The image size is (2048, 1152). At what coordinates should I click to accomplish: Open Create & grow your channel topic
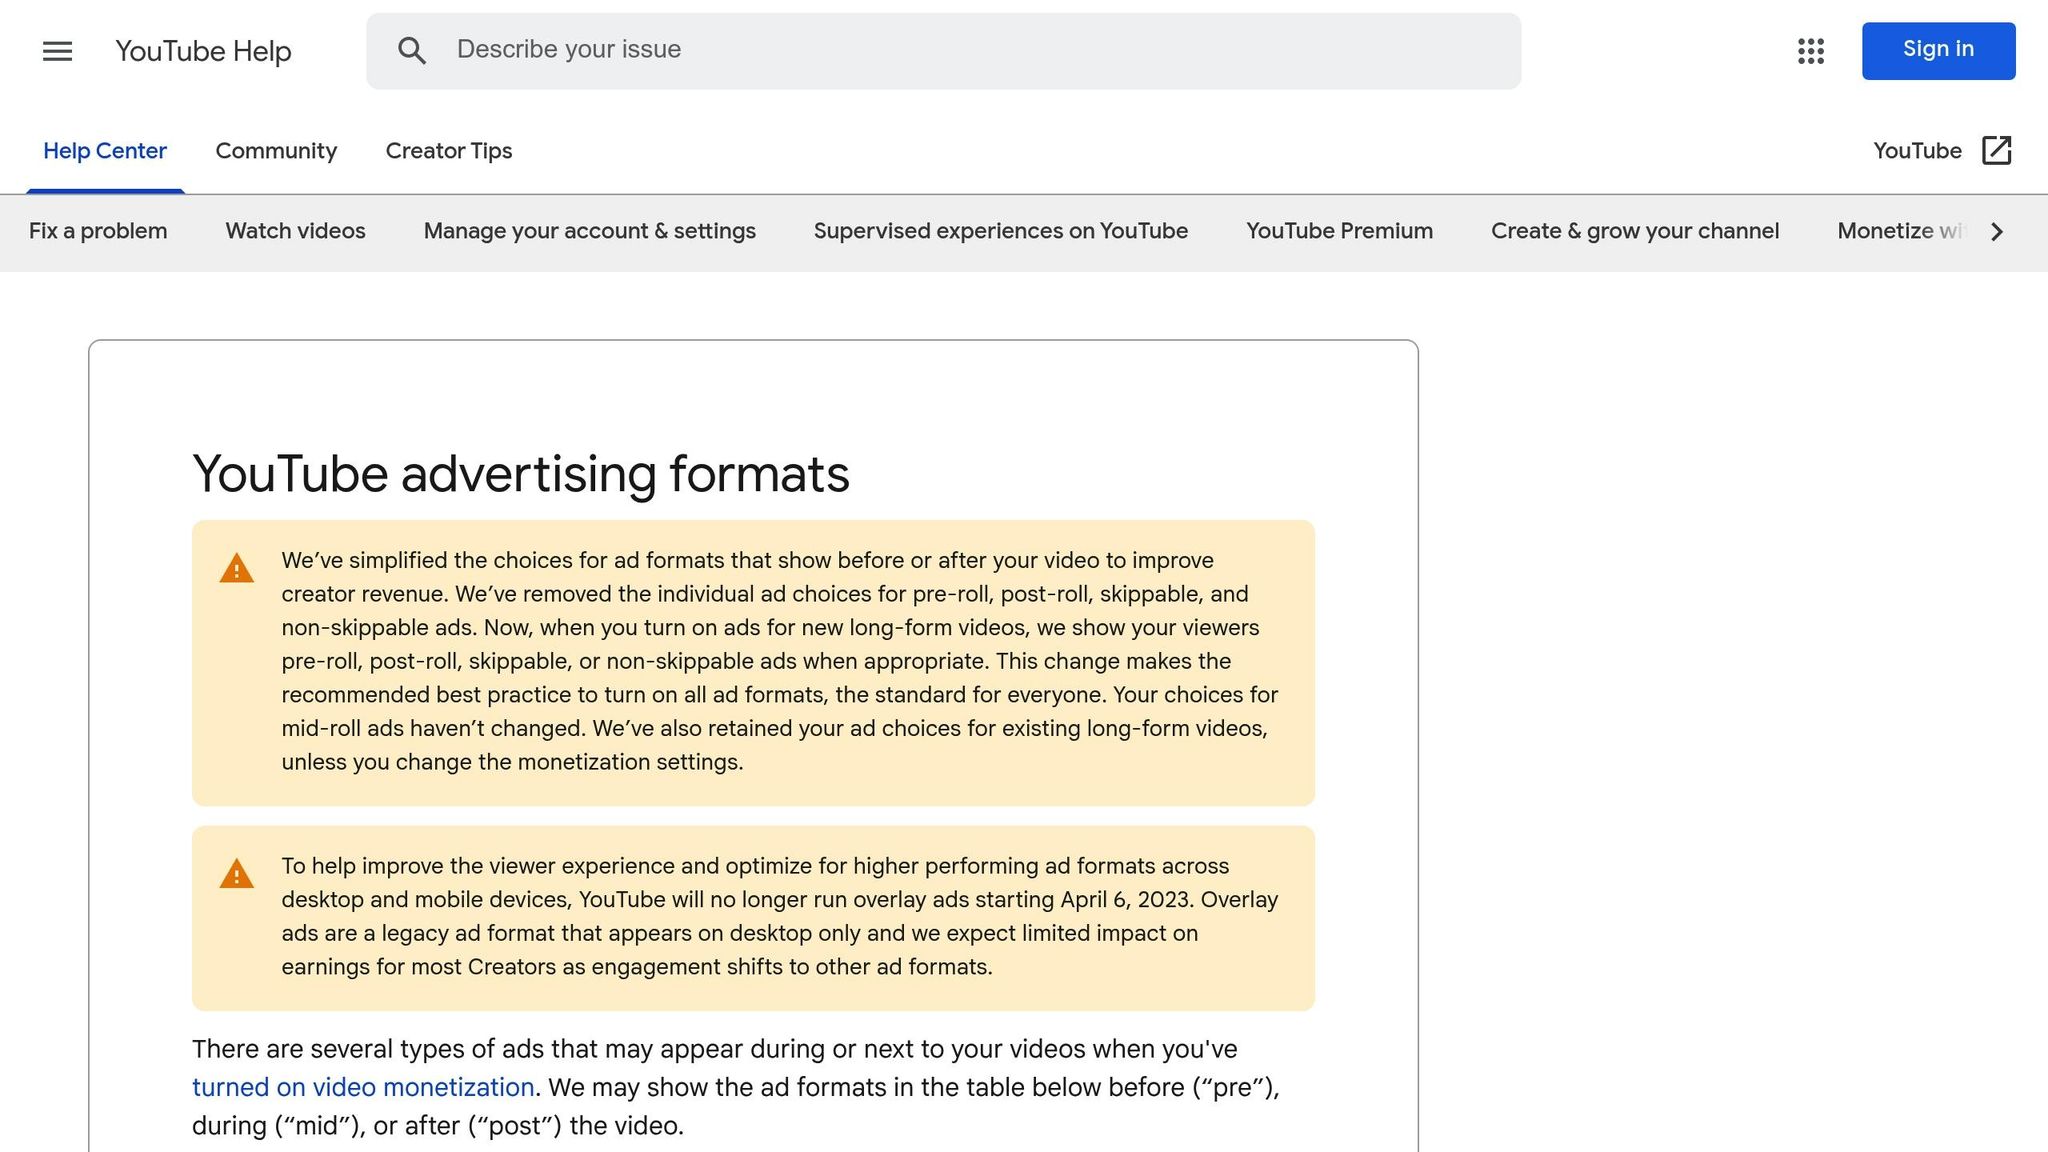click(x=1635, y=231)
